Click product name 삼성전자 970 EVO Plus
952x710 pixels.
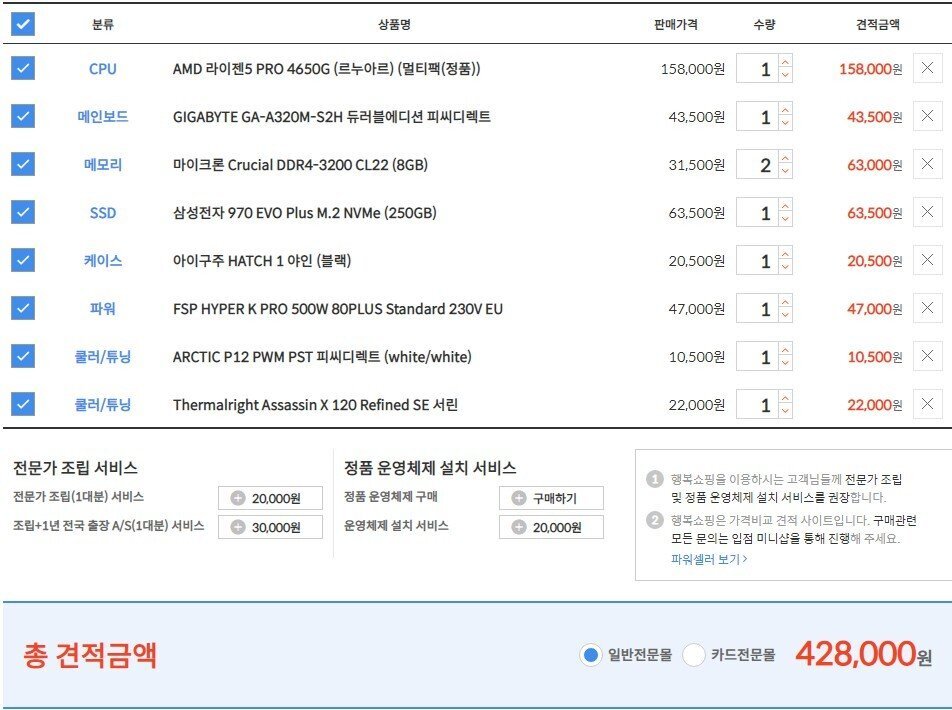click(x=304, y=213)
